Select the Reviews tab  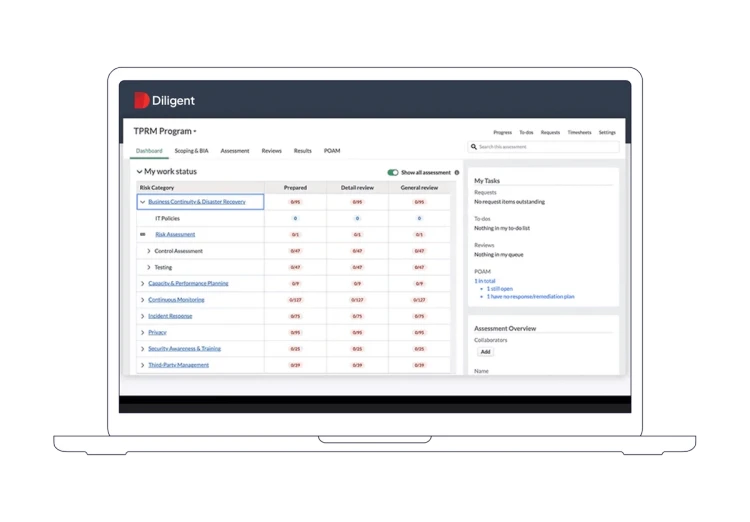coord(272,151)
